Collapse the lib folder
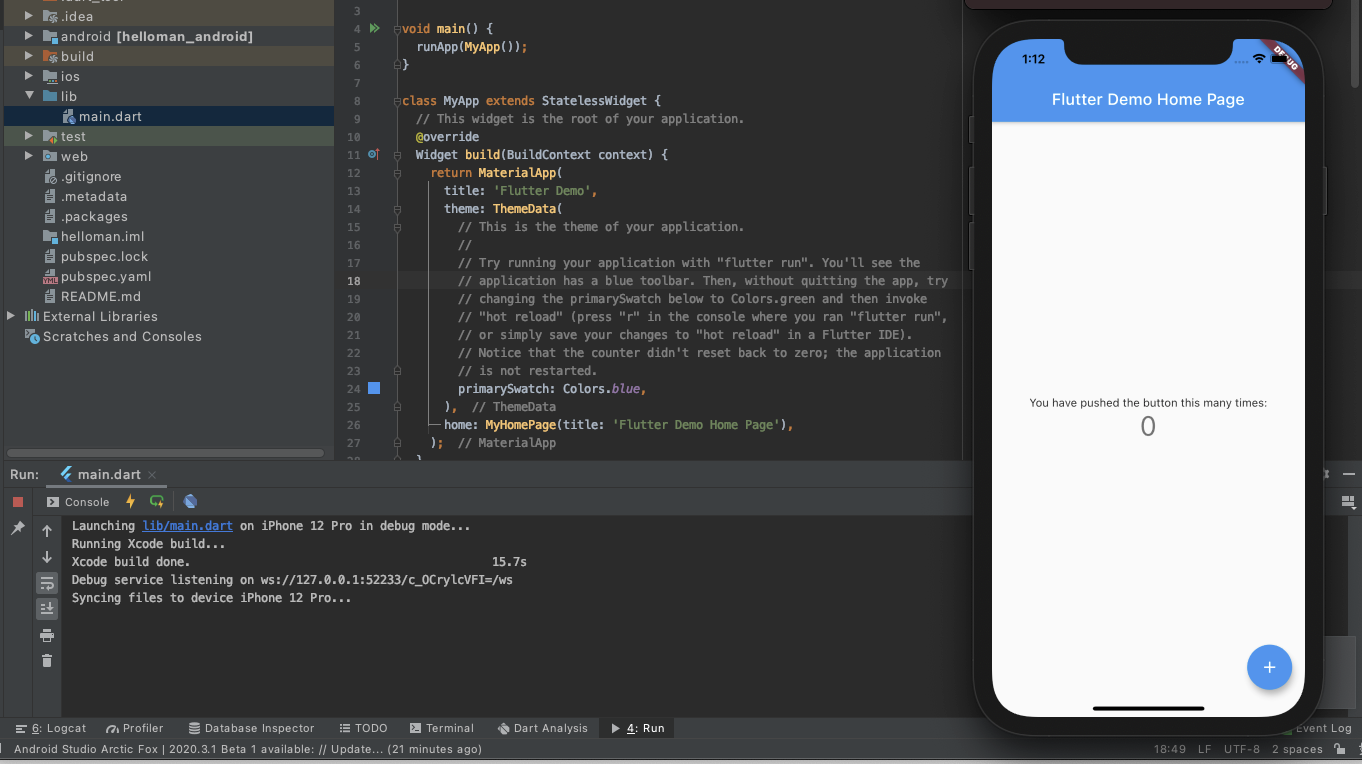This screenshot has width=1362, height=764. point(30,97)
